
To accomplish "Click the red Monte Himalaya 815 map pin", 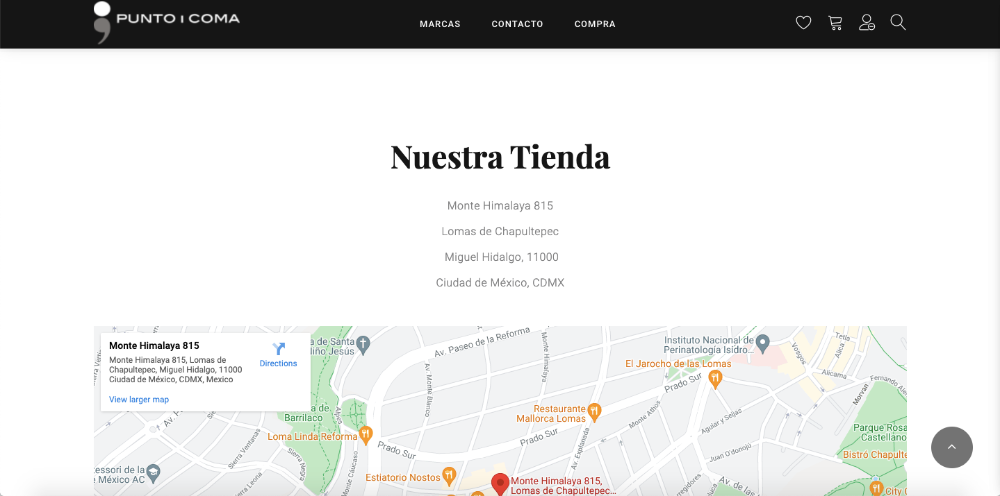I will coord(500,484).
